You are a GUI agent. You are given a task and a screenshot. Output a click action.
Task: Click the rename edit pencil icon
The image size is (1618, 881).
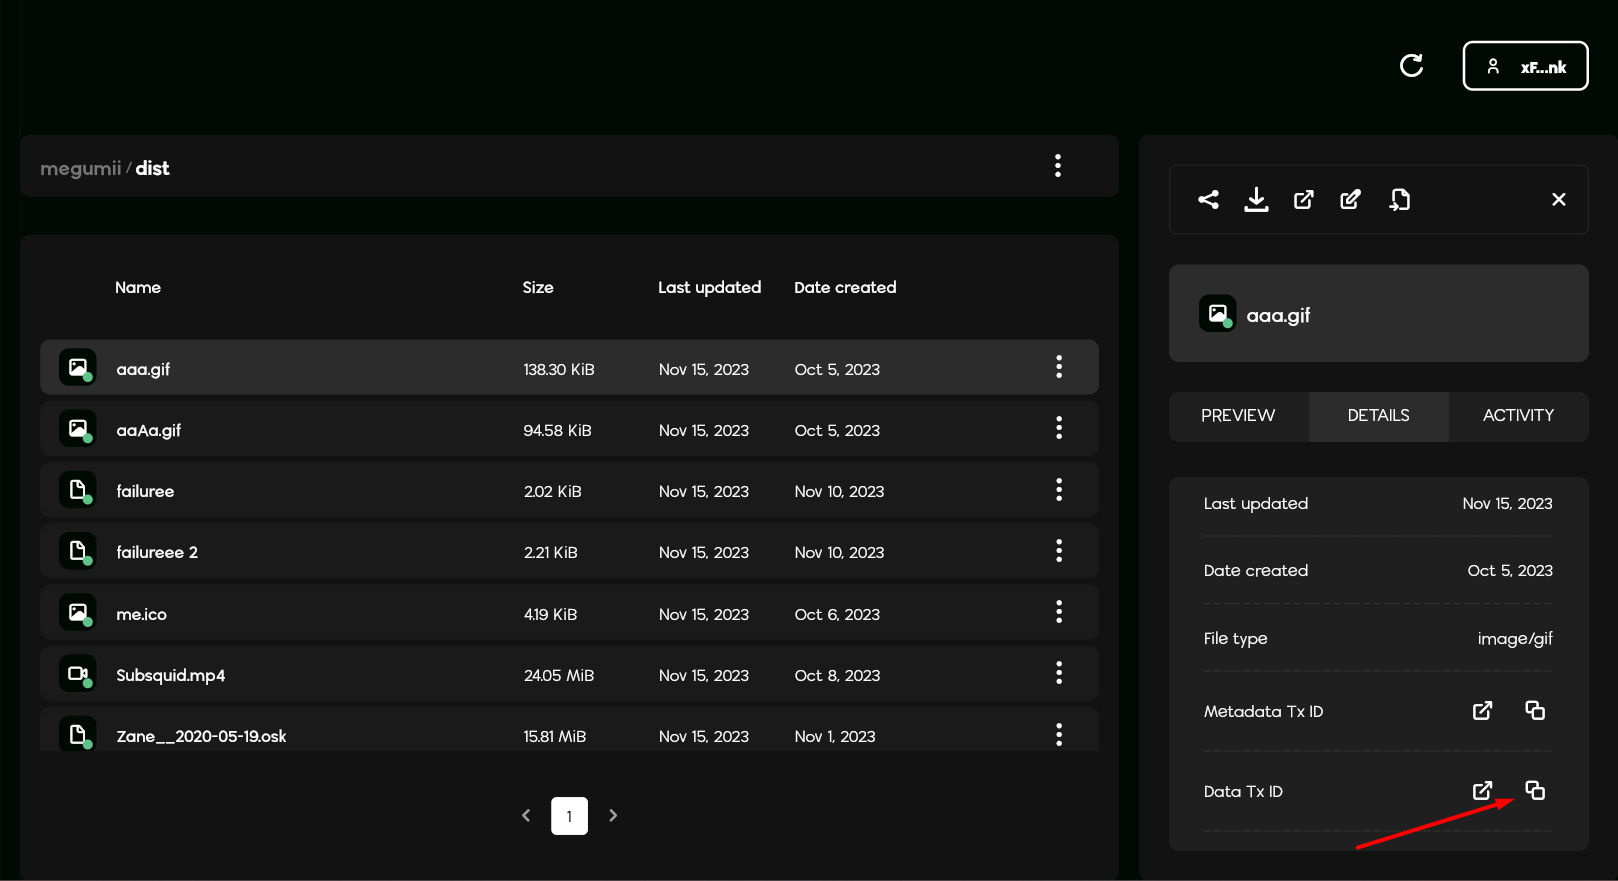[1350, 200]
